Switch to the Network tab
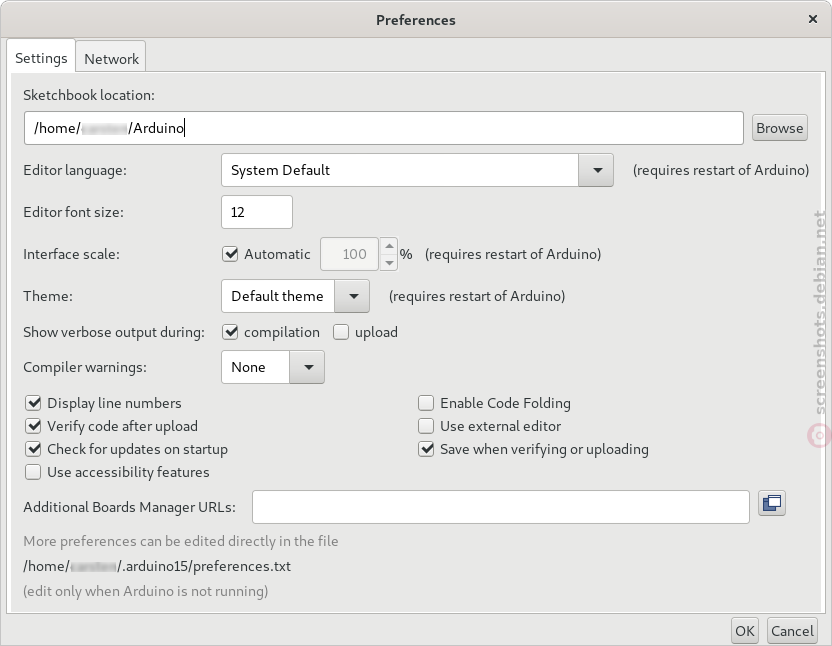Screen dimensions: 832x646 point(111,58)
